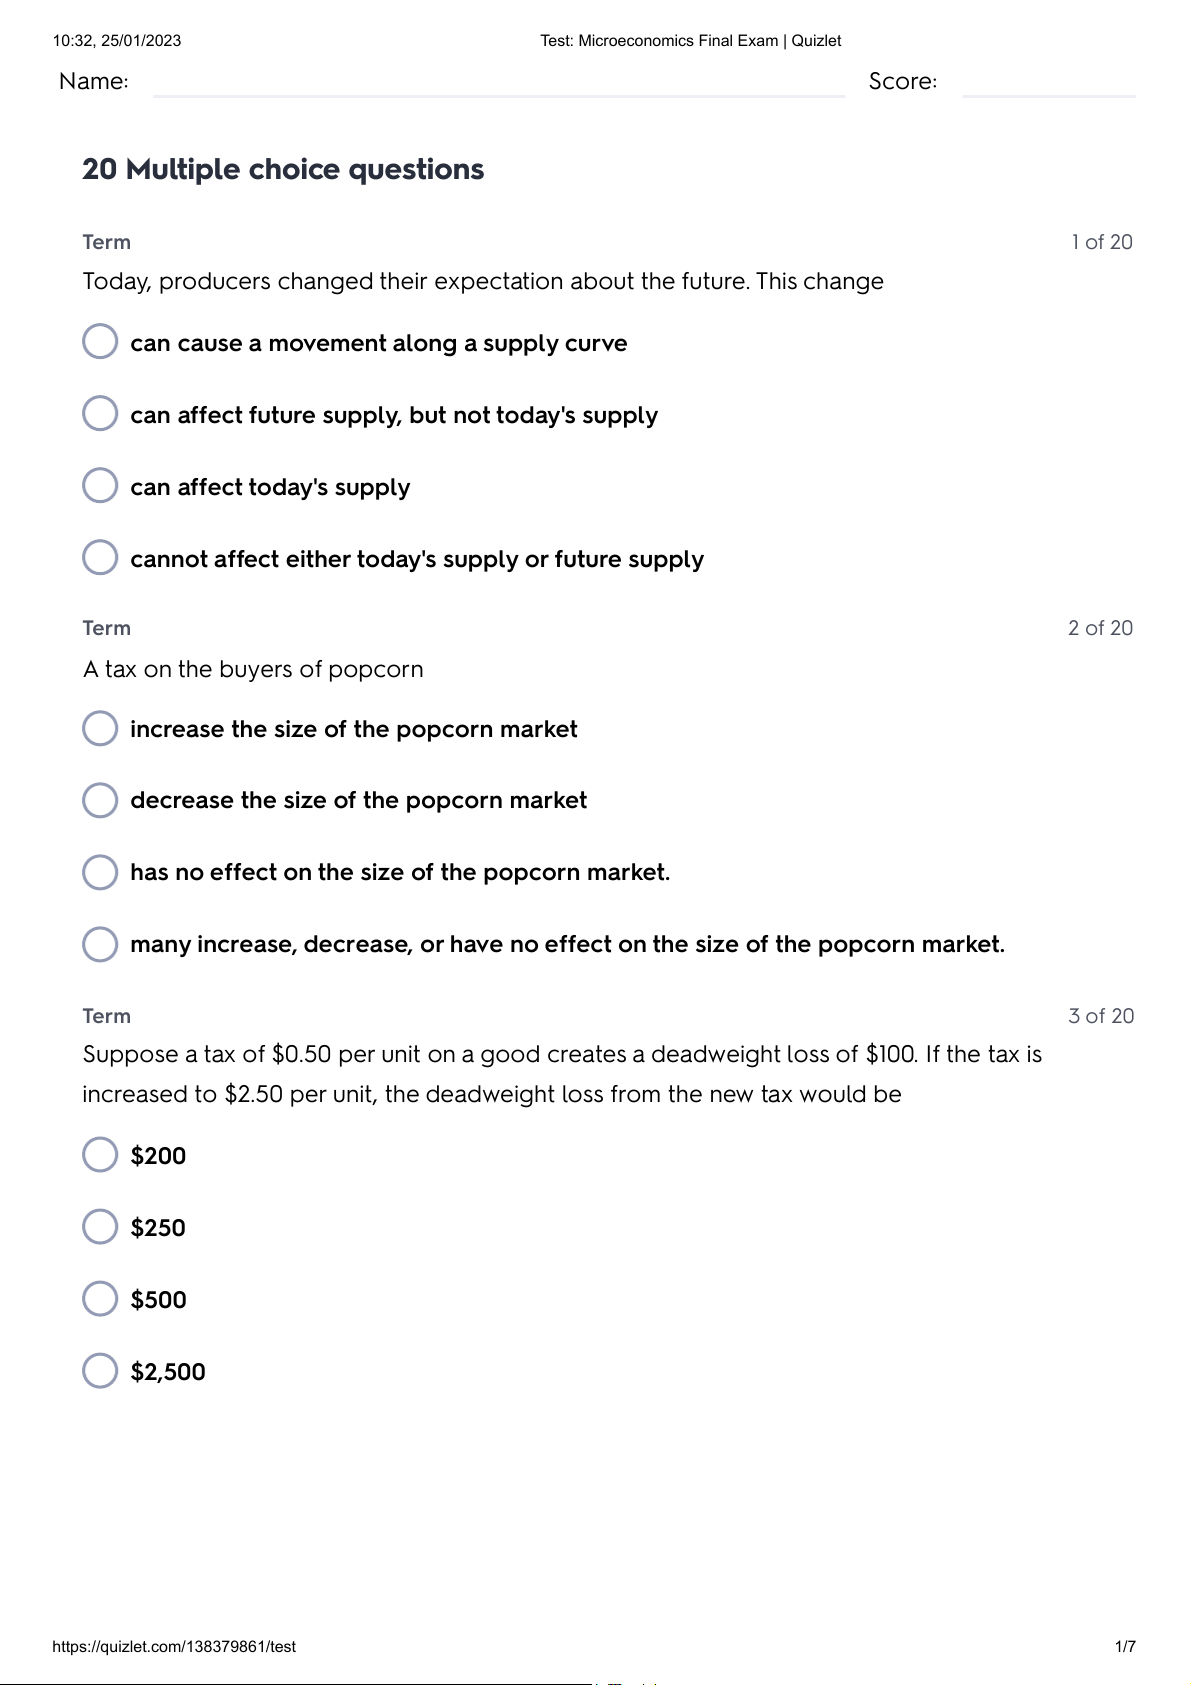Choose the $200 deadweight loss answer

pos(100,1155)
